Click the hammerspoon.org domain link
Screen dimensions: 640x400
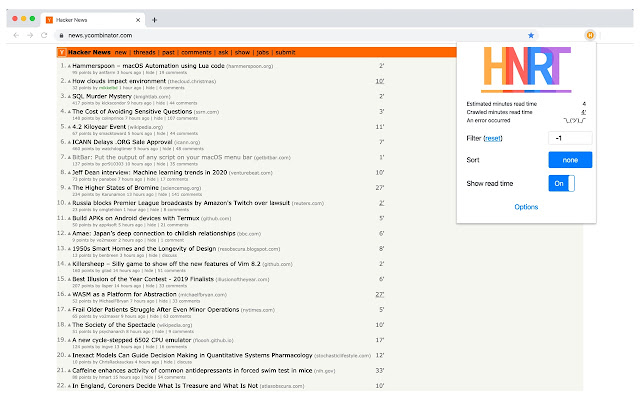(x=250, y=67)
